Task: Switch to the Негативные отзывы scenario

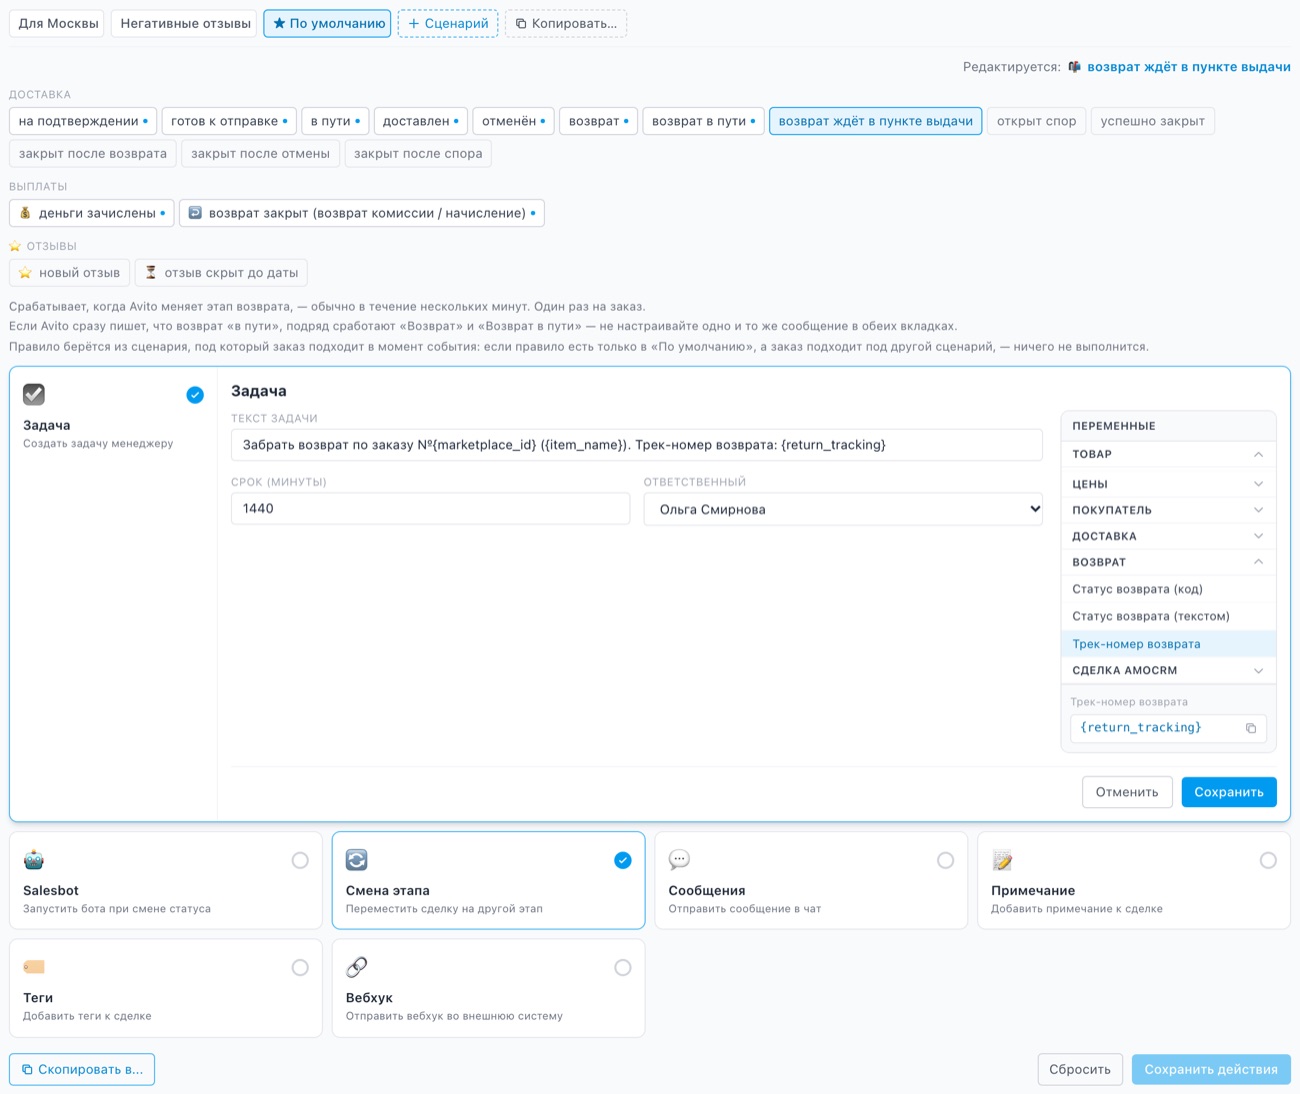Action: [185, 23]
